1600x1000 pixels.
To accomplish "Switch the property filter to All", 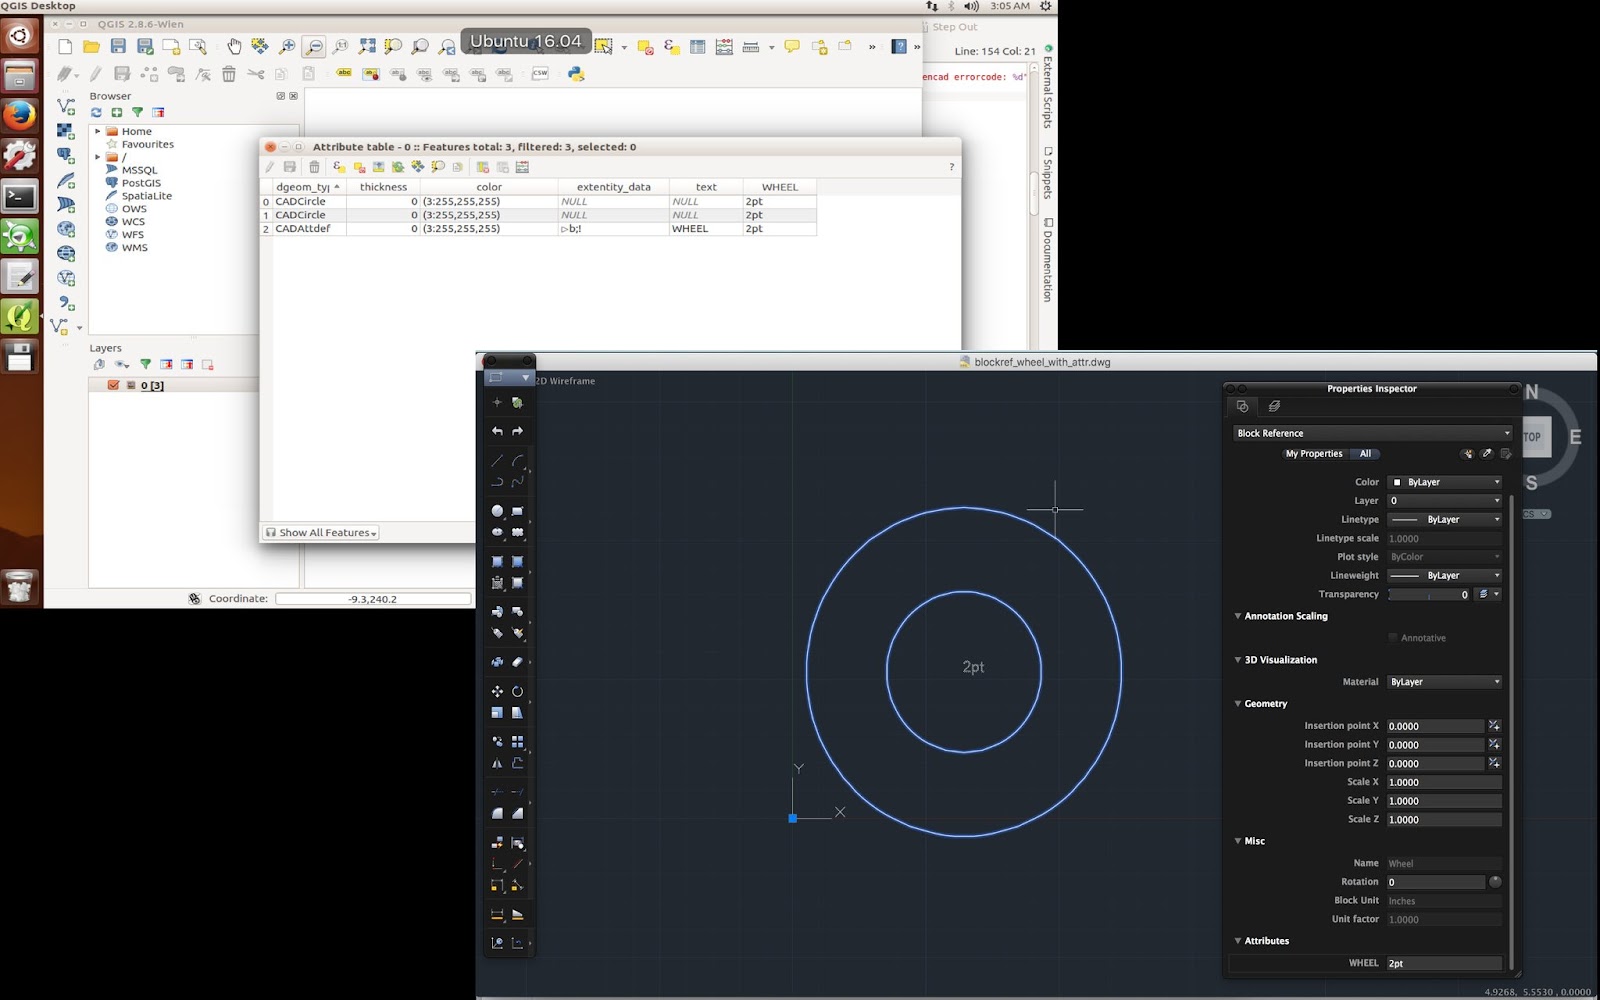I will 1365,454.
